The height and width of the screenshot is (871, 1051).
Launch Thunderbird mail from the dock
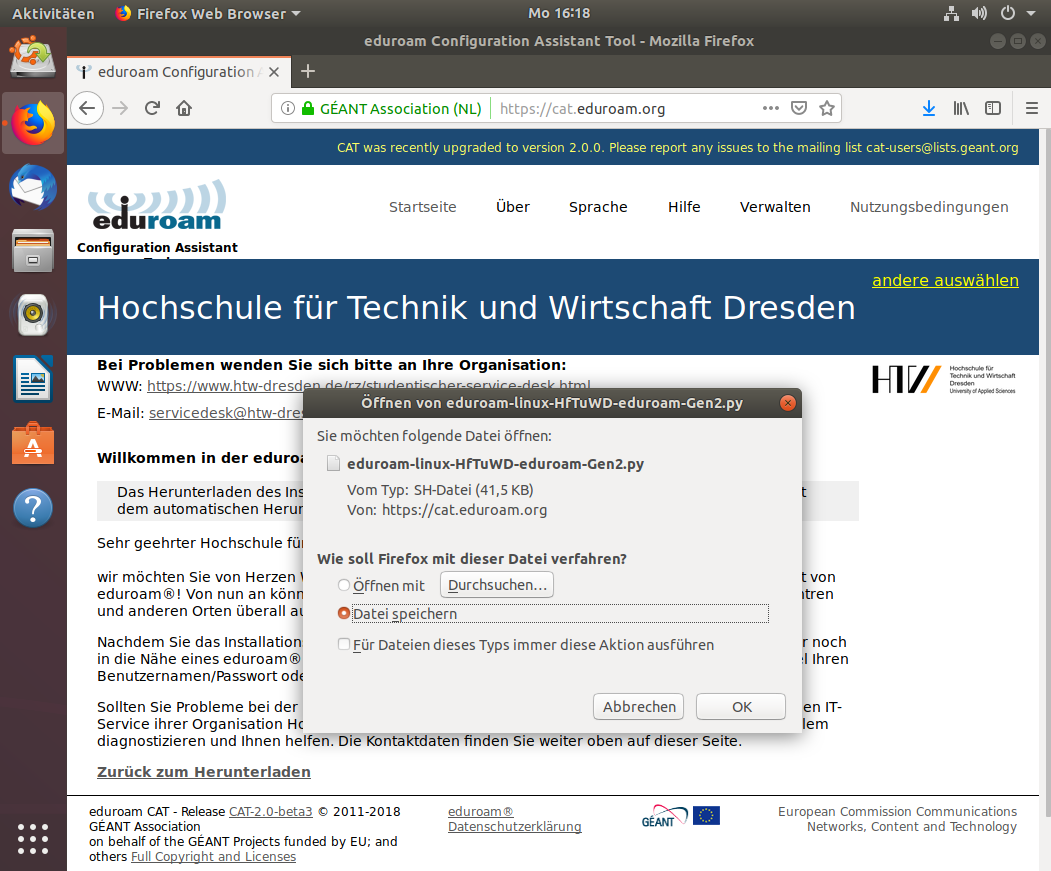[33, 187]
